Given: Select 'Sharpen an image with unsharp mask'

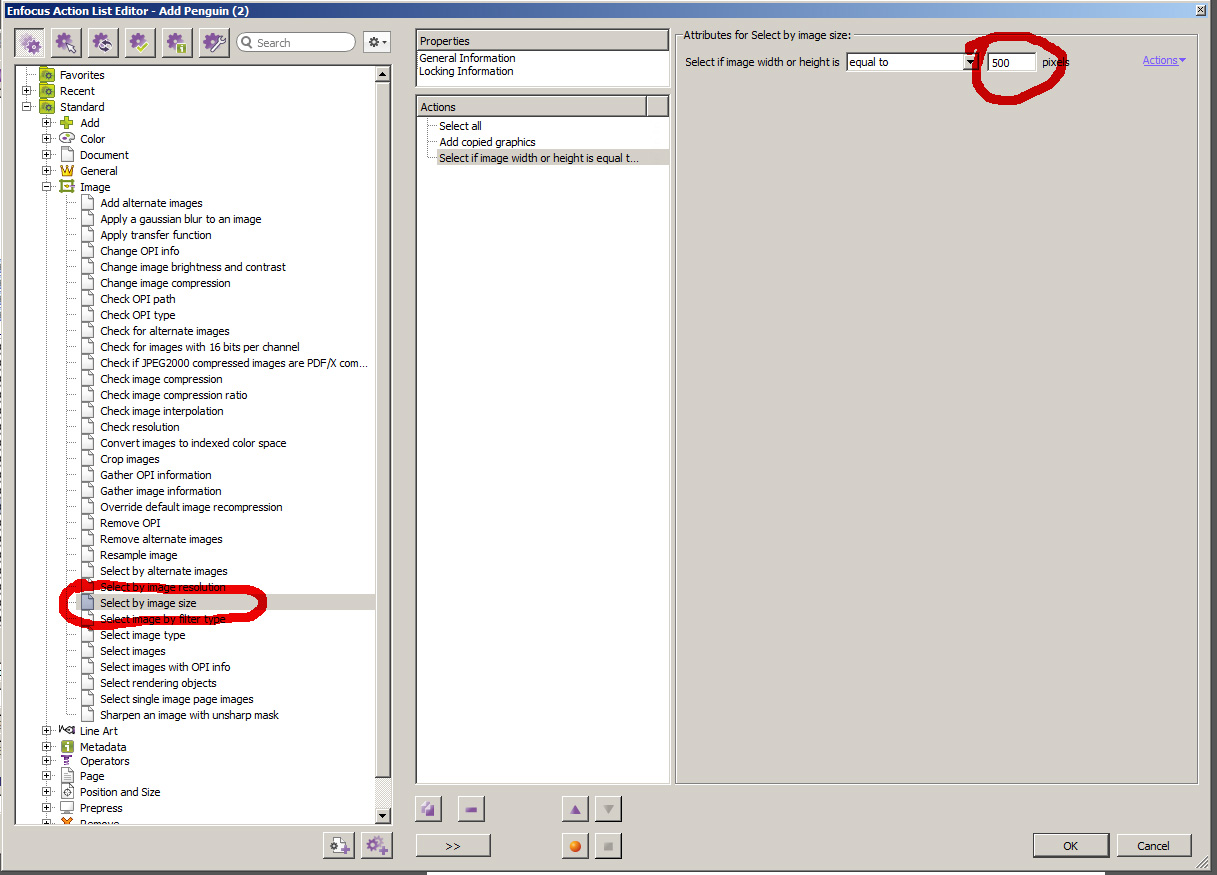Looking at the screenshot, I should tap(189, 715).
